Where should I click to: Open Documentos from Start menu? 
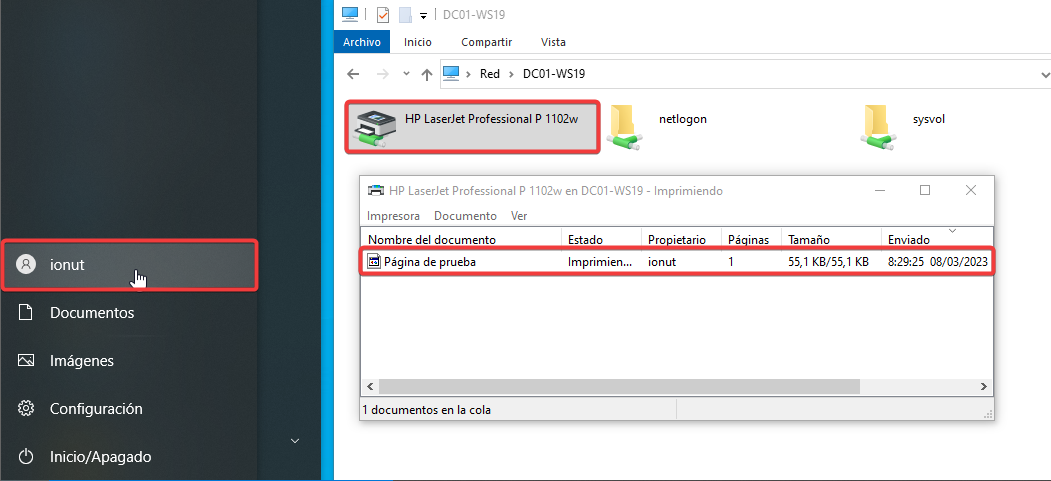pyautogui.click(x=92, y=313)
